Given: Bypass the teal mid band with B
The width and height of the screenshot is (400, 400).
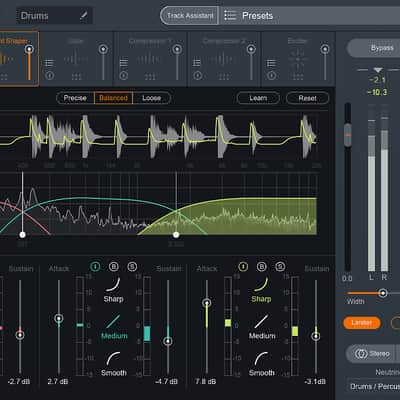Looking at the screenshot, I should point(114,266).
